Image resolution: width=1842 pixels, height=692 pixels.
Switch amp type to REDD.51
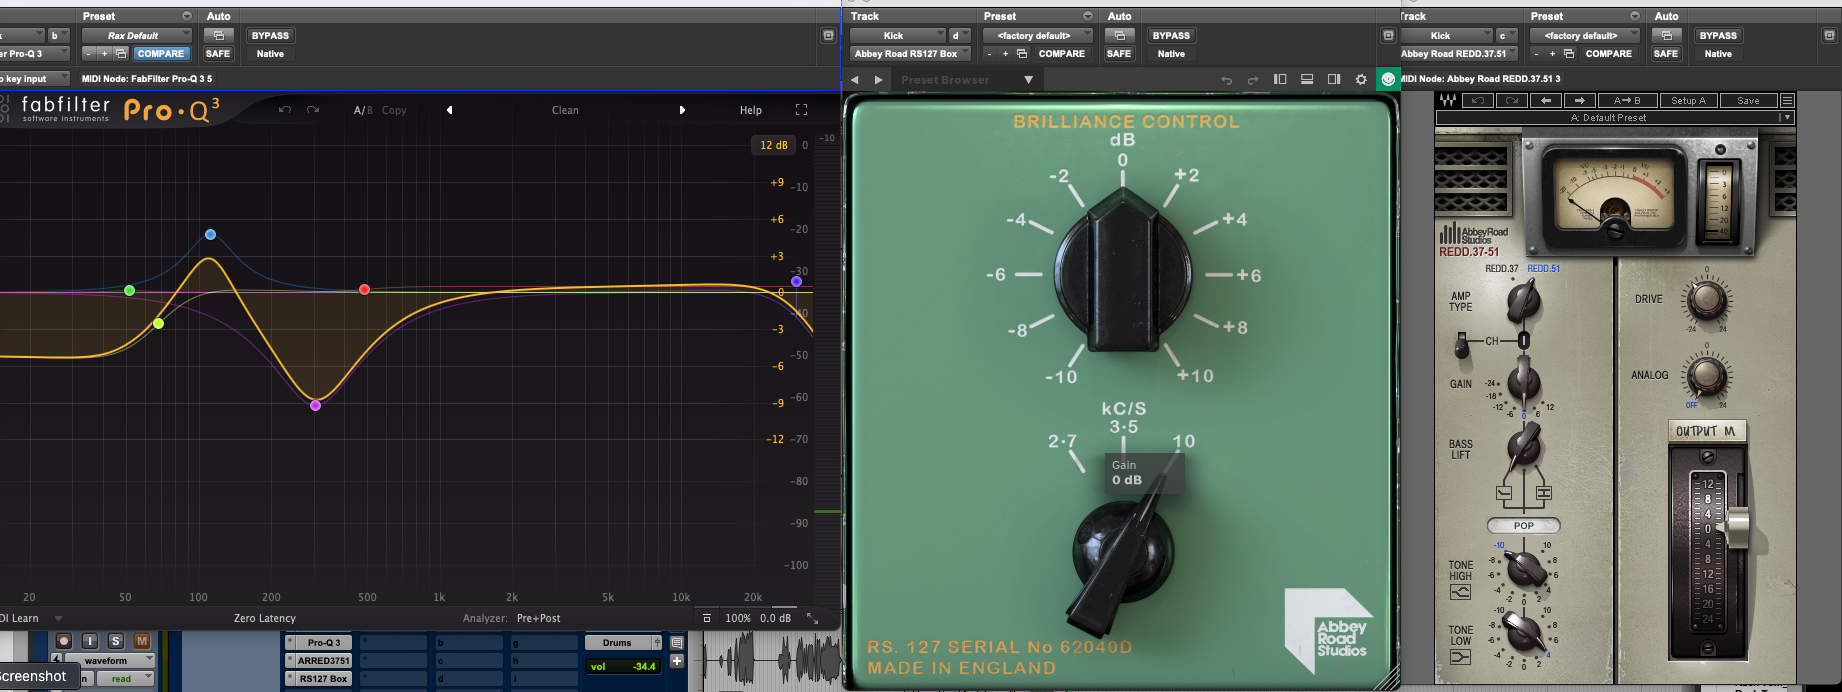[x=1543, y=268]
